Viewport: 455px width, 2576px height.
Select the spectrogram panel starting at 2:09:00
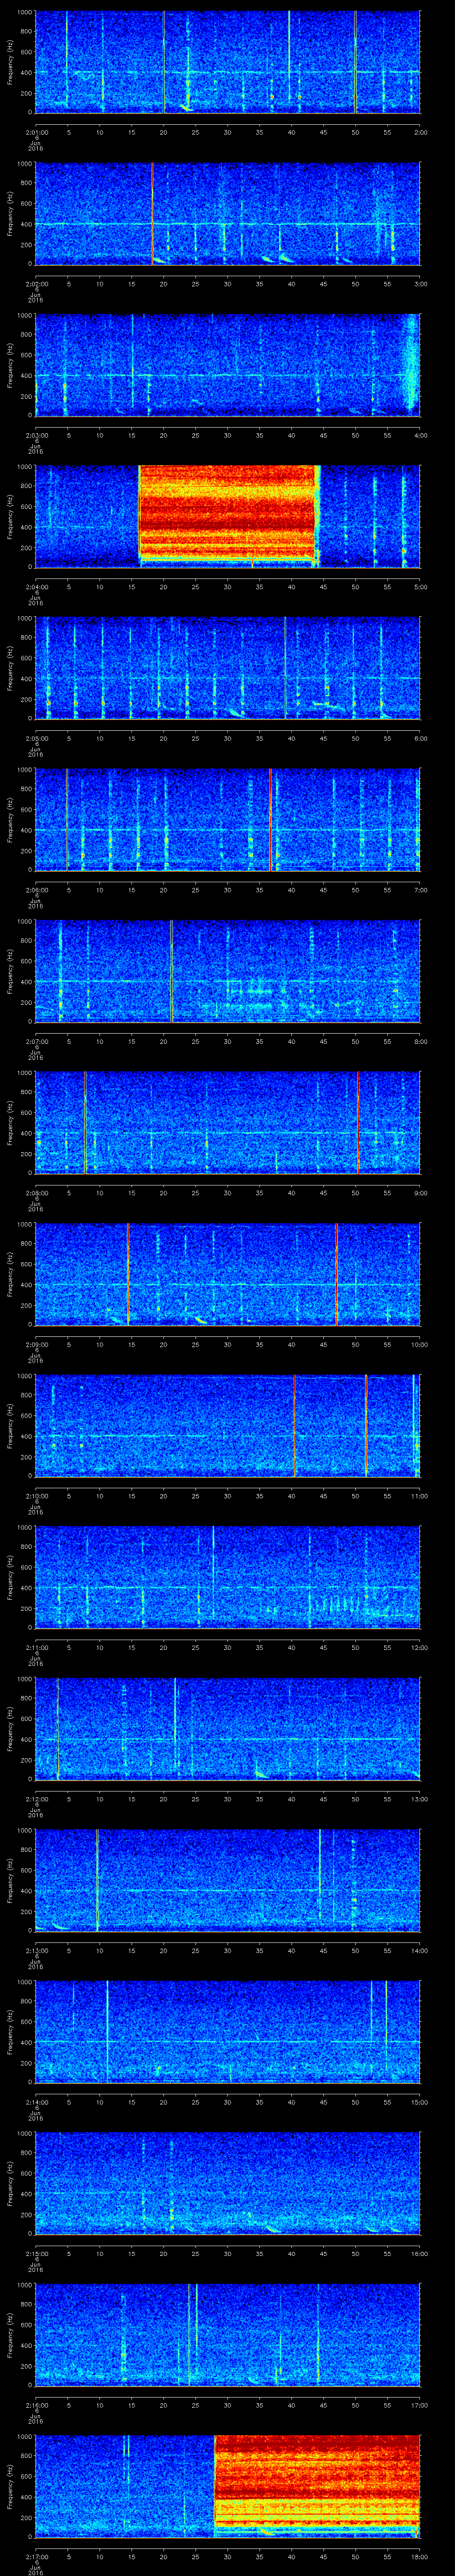(227, 1273)
